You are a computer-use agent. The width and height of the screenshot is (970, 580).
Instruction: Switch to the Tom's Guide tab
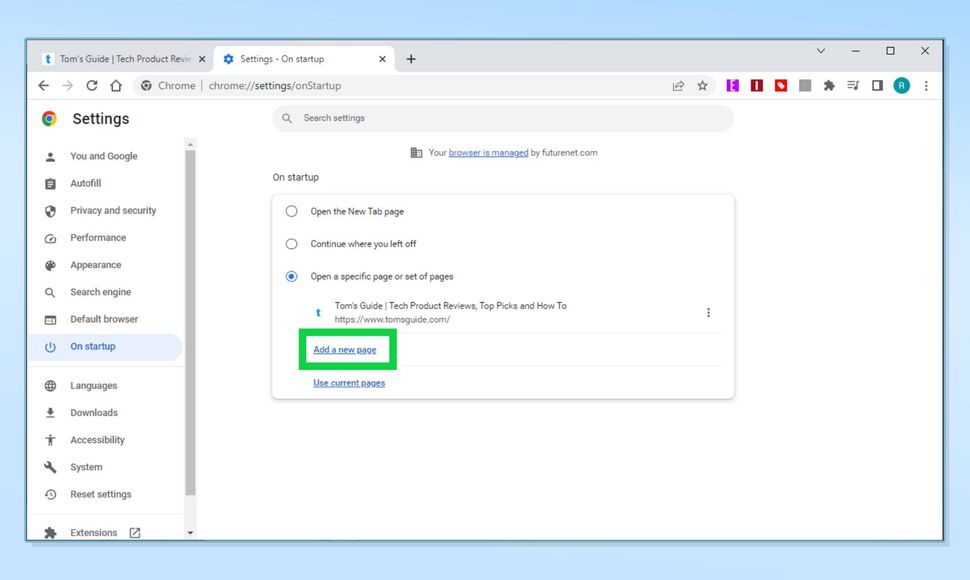click(120, 58)
